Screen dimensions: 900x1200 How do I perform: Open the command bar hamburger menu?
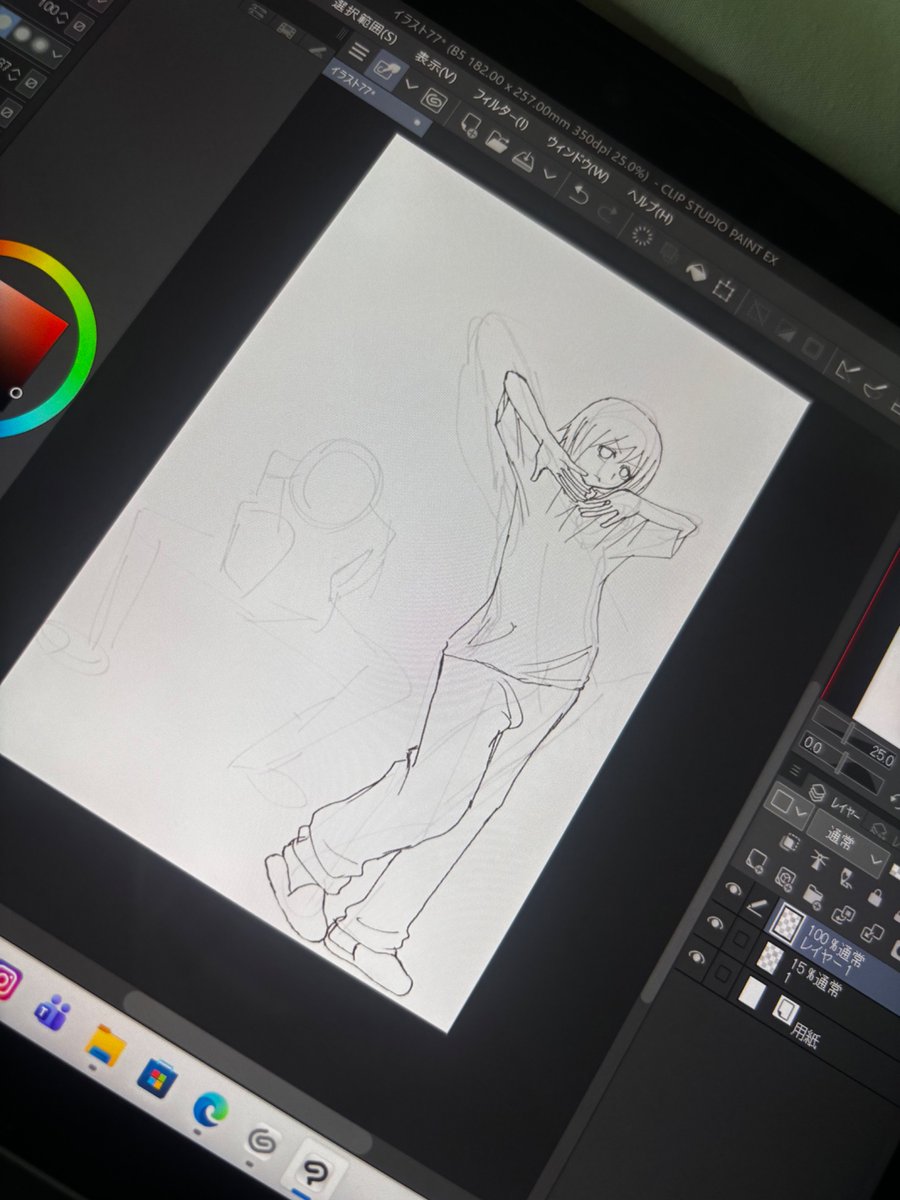(x=359, y=52)
